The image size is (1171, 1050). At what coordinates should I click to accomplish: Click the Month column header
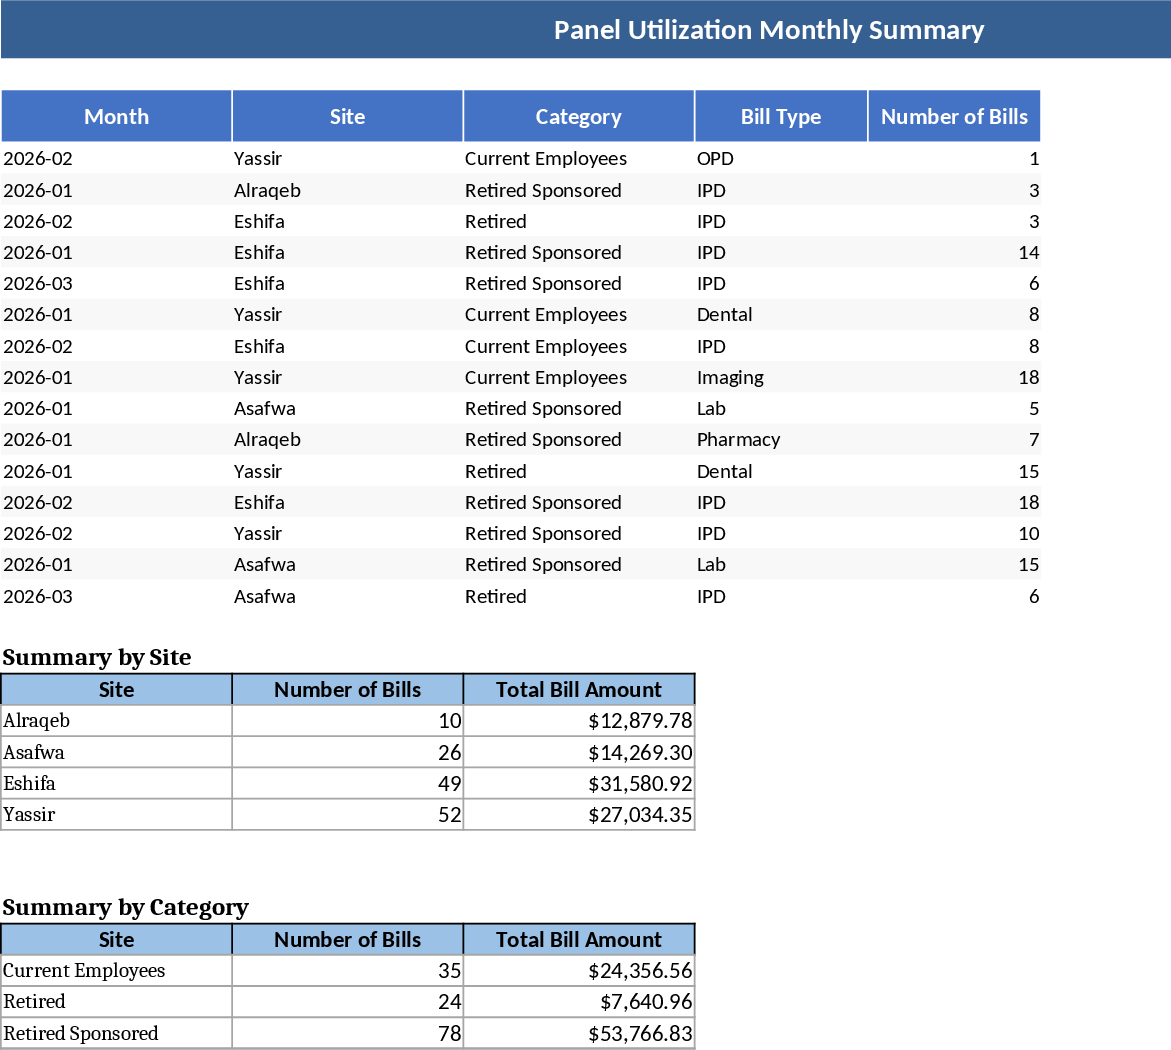point(116,115)
